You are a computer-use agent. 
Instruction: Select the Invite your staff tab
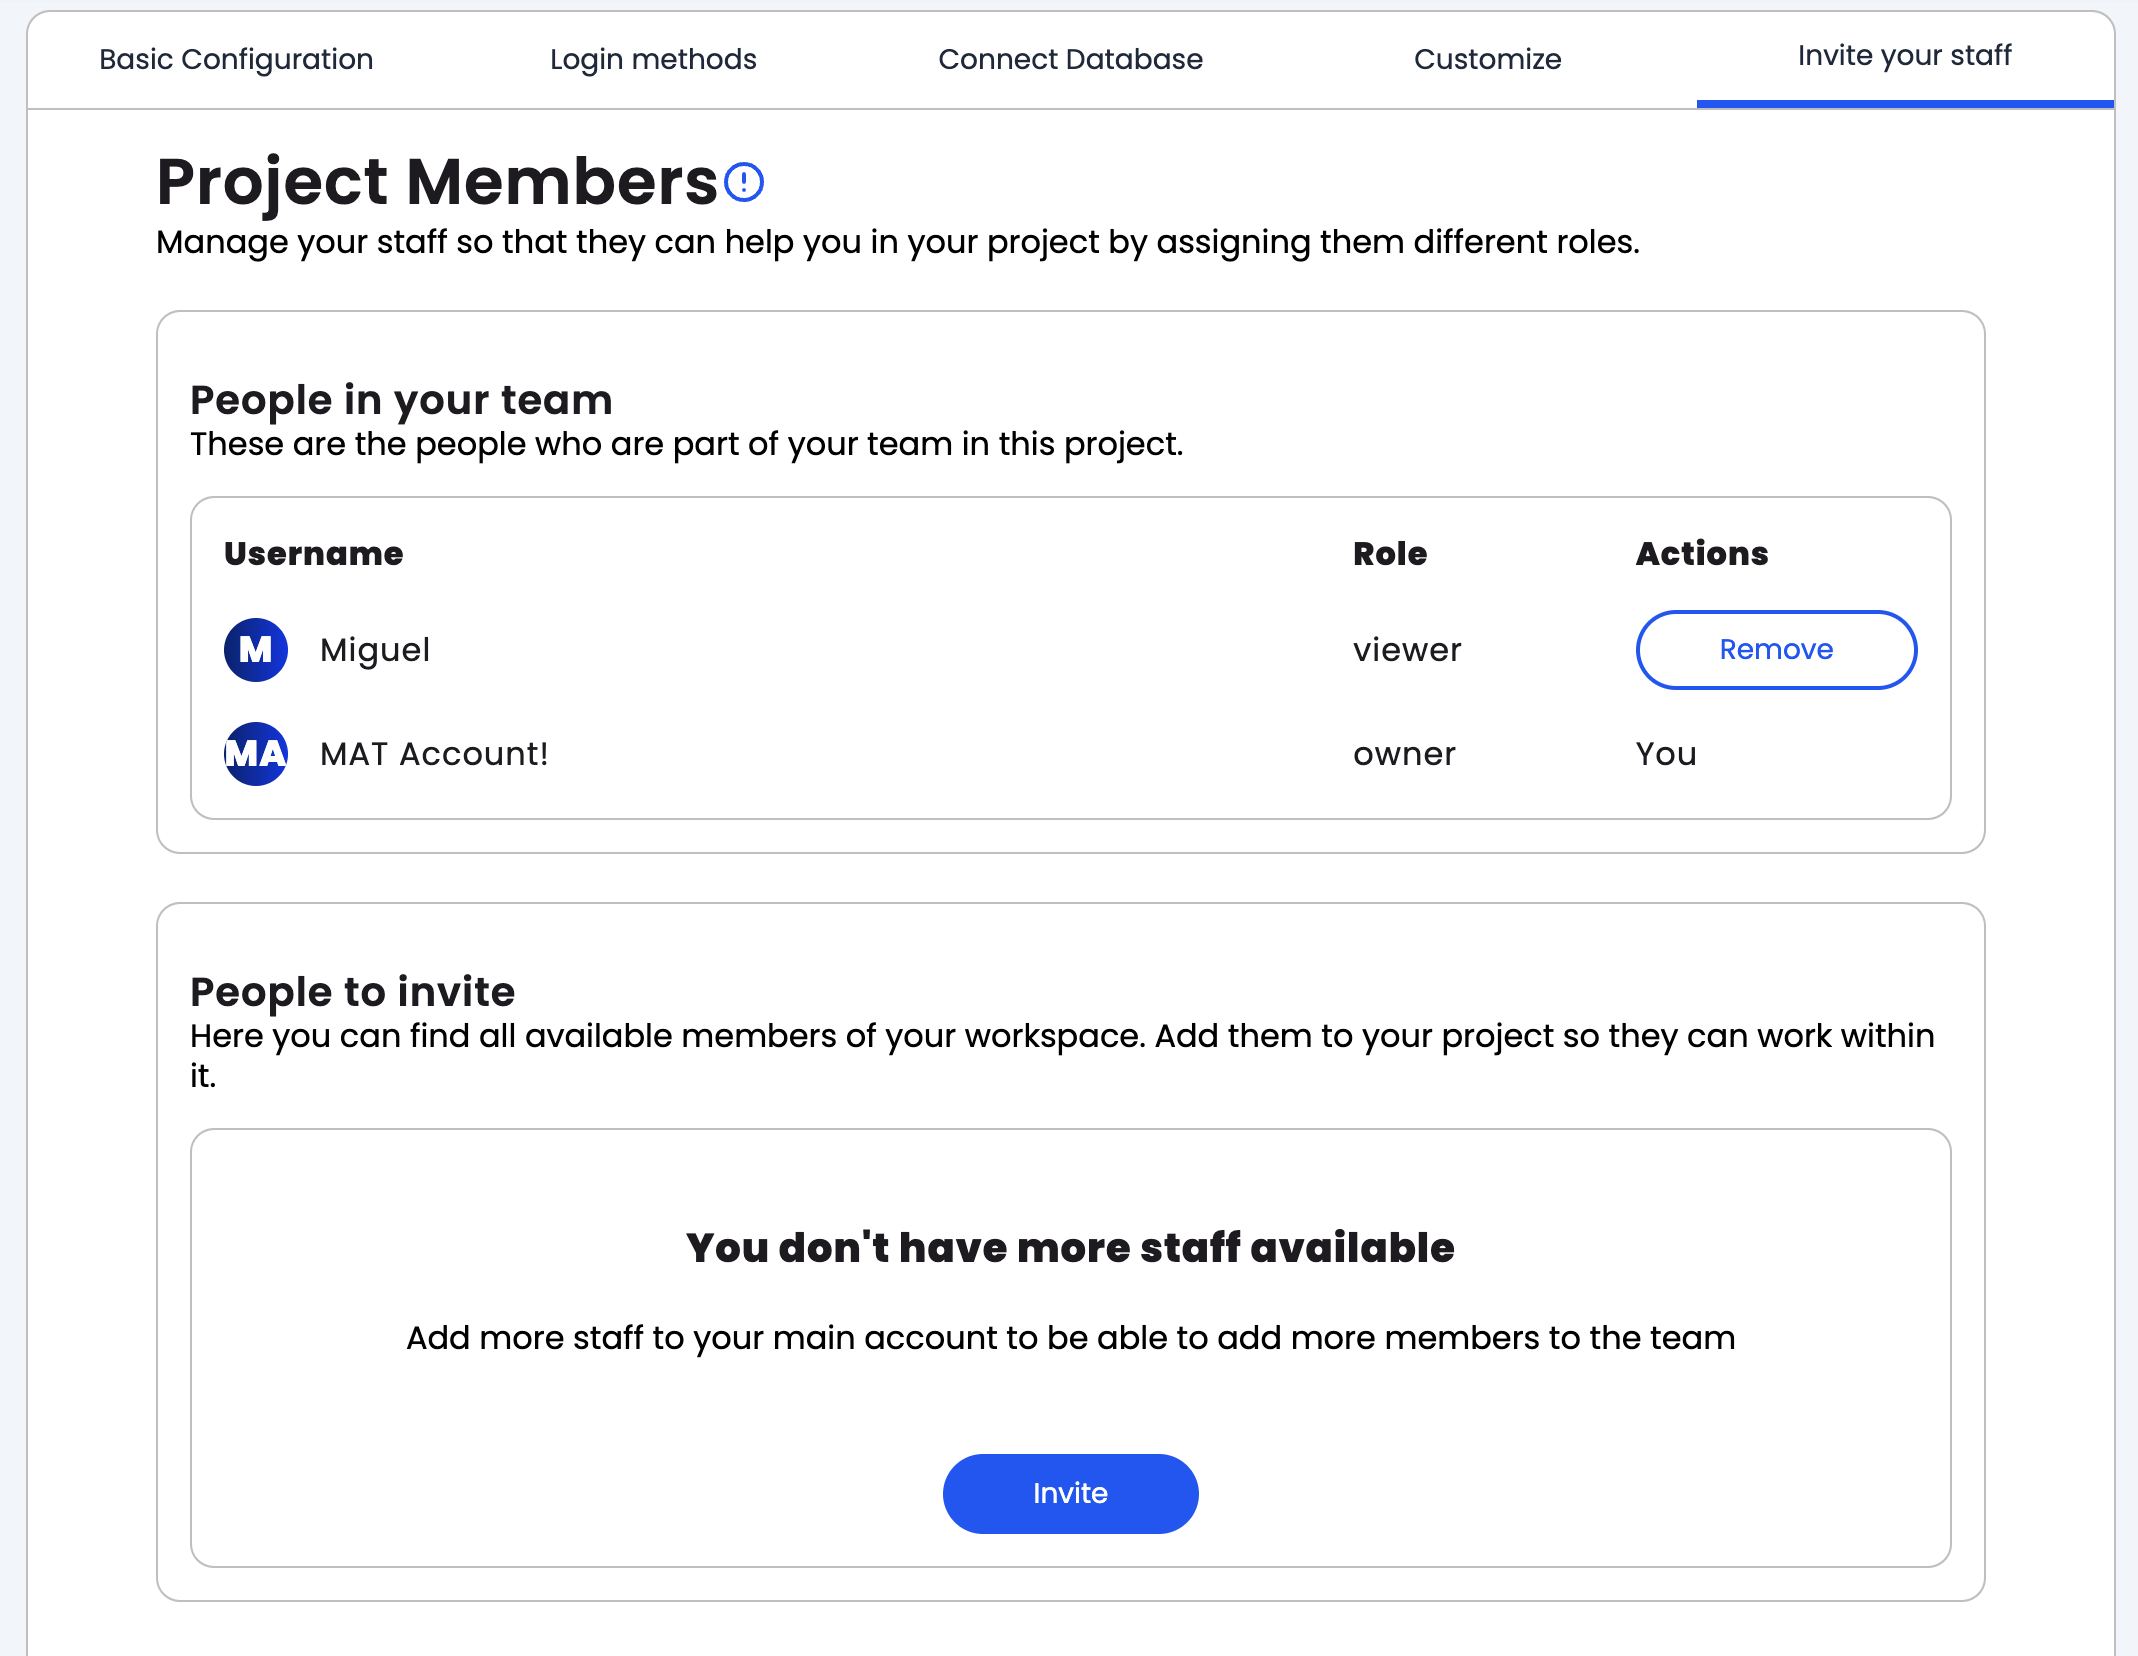point(1904,56)
